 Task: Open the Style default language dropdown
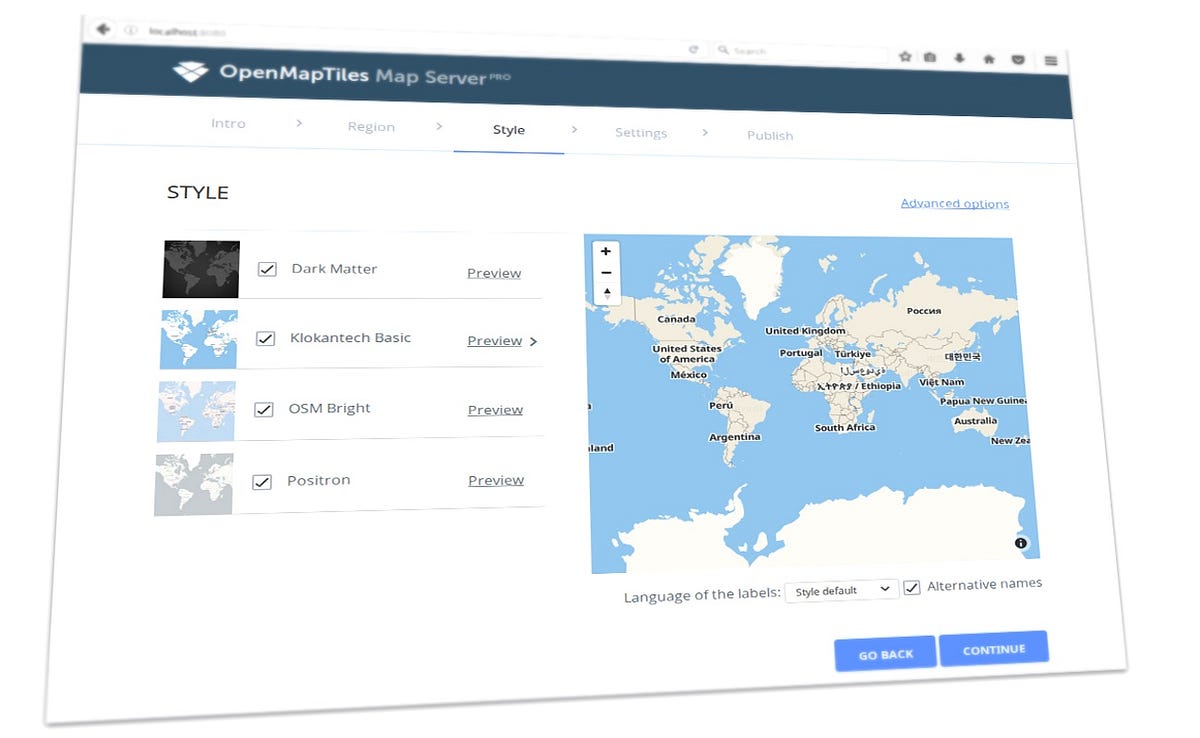pos(840,591)
